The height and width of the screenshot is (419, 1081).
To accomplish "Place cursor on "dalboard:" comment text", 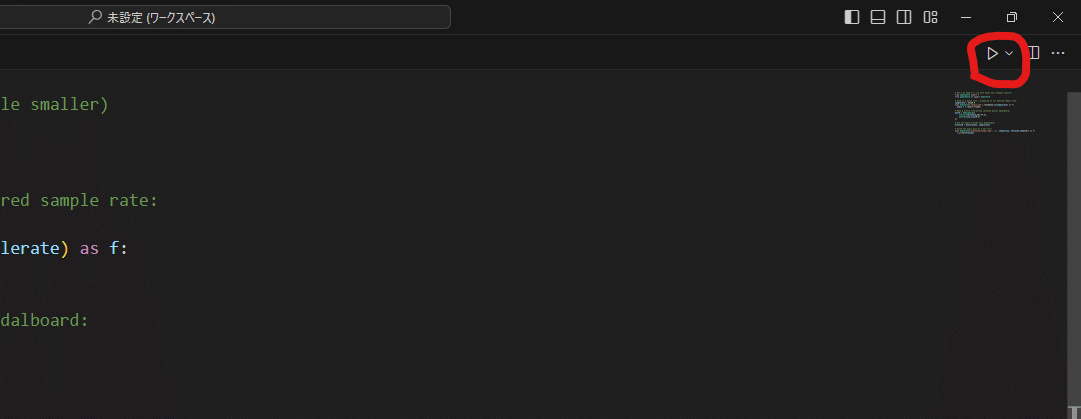I will (45, 320).
